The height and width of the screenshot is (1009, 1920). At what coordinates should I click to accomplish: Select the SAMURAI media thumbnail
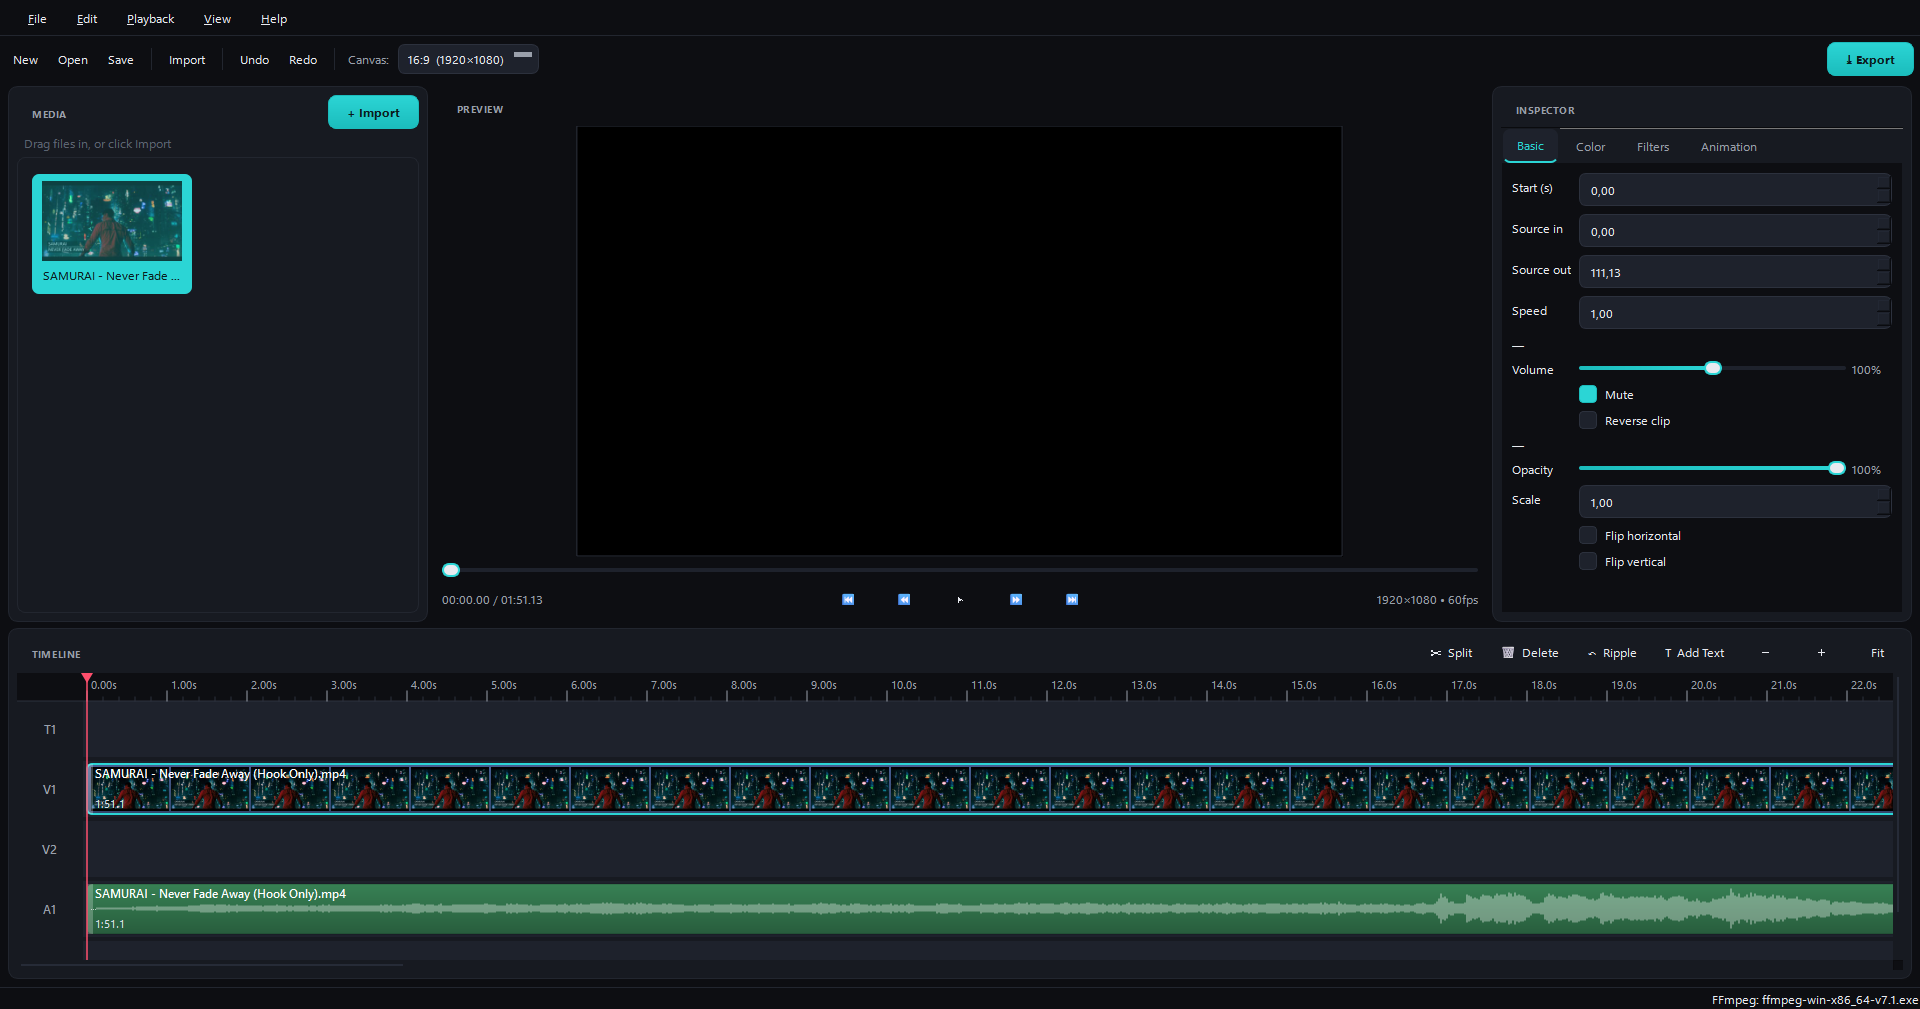coord(112,234)
